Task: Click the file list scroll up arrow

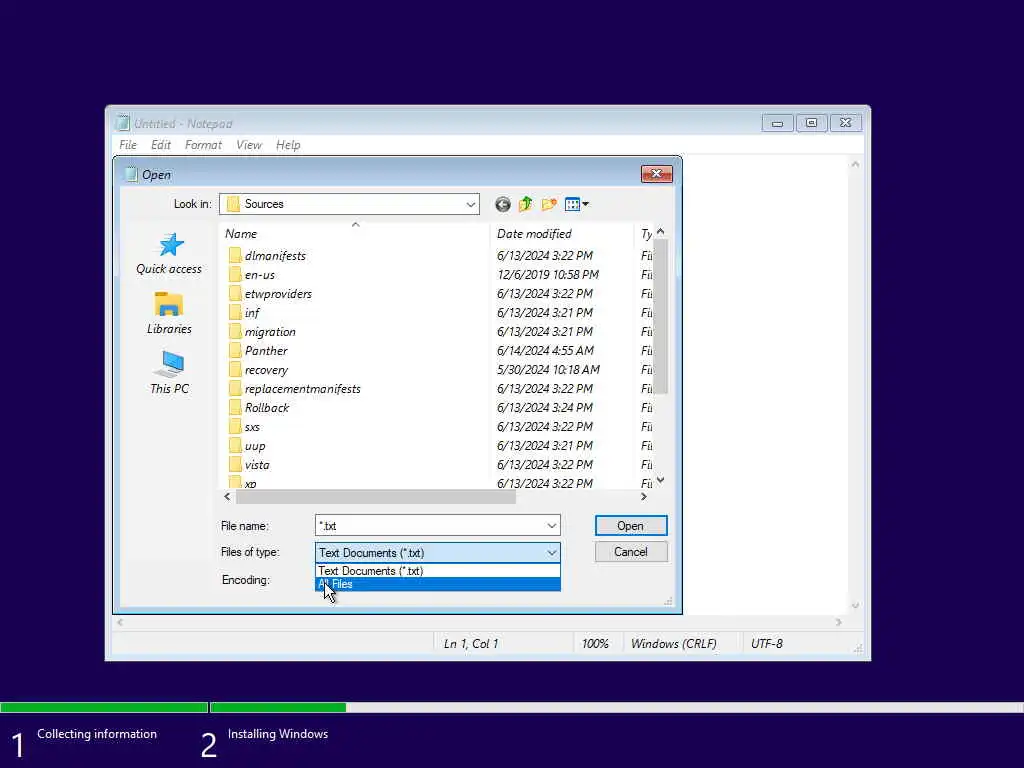Action: point(660,232)
